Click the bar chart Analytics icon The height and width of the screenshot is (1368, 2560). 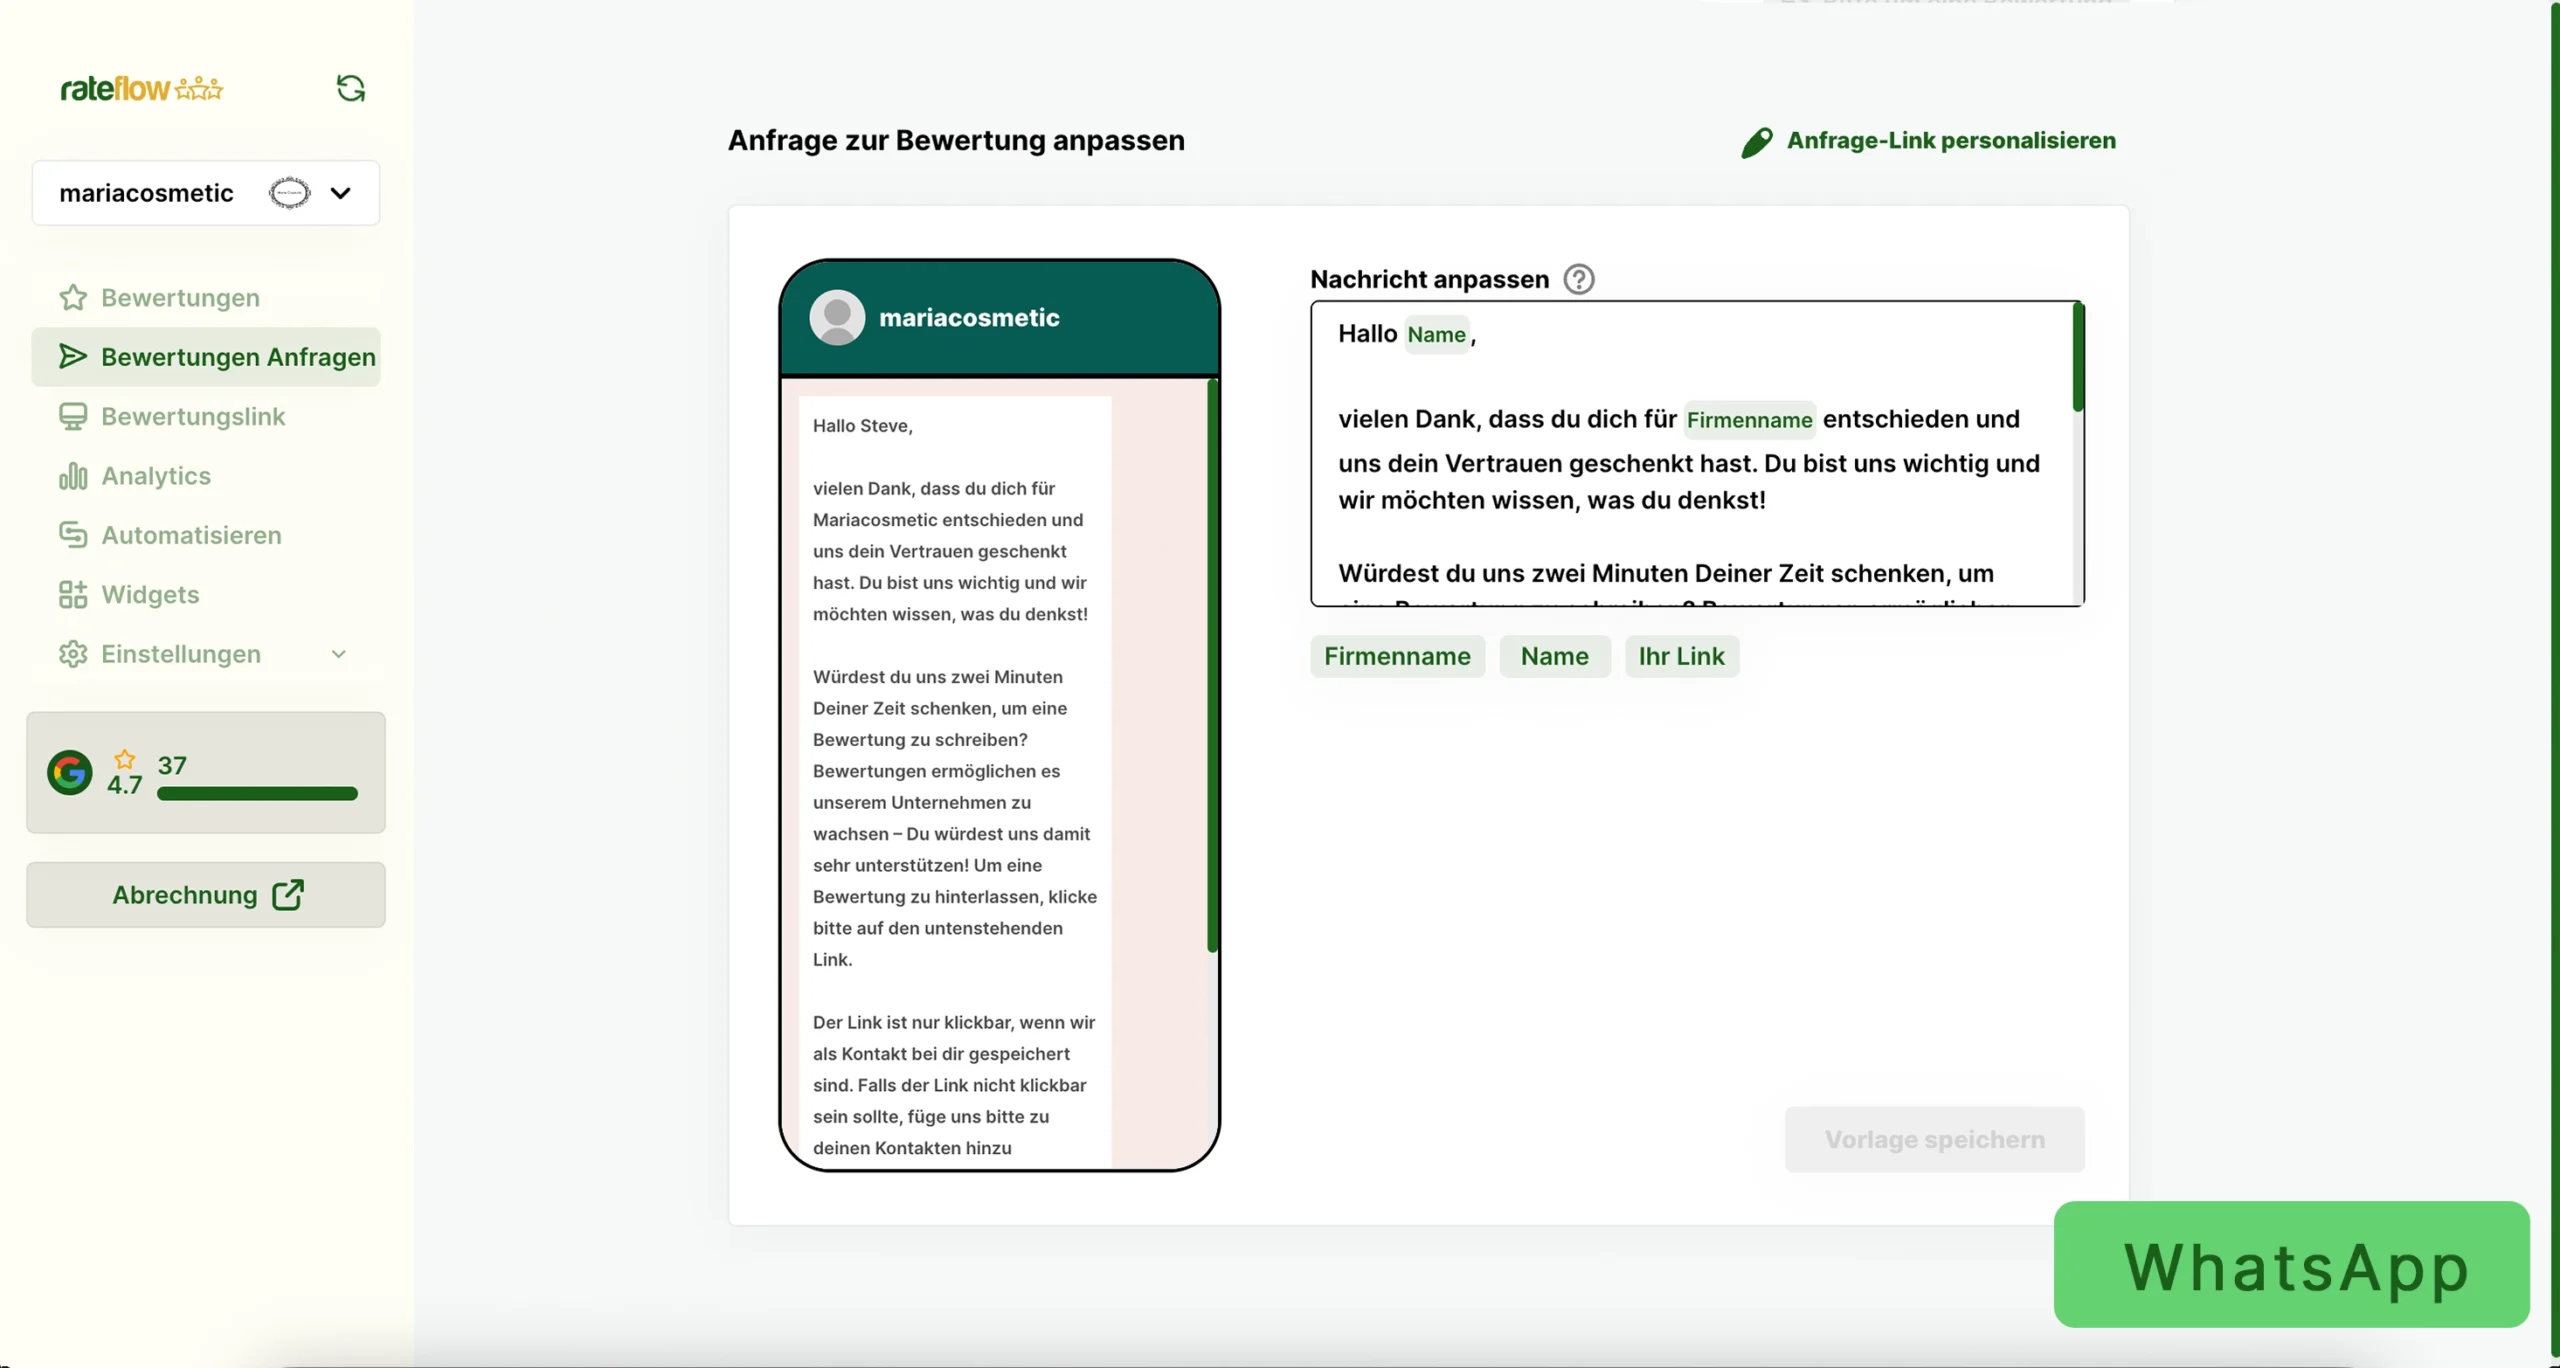(x=73, y=476)
